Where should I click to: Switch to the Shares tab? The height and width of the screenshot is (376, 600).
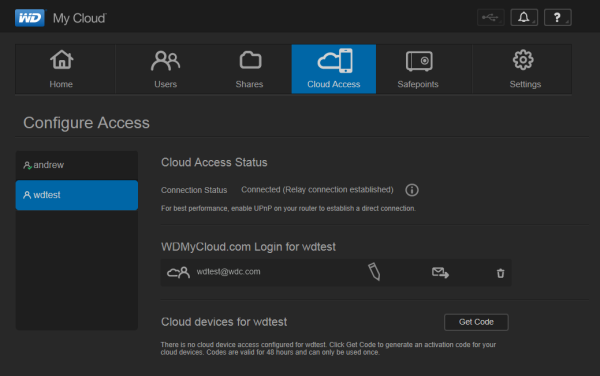click(249, 69)
